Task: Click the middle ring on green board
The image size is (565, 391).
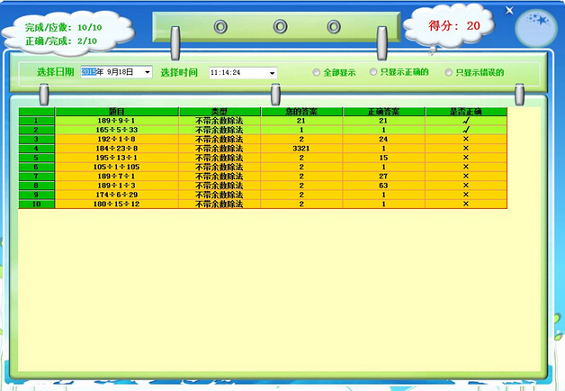Action: [x=280, y=26]
